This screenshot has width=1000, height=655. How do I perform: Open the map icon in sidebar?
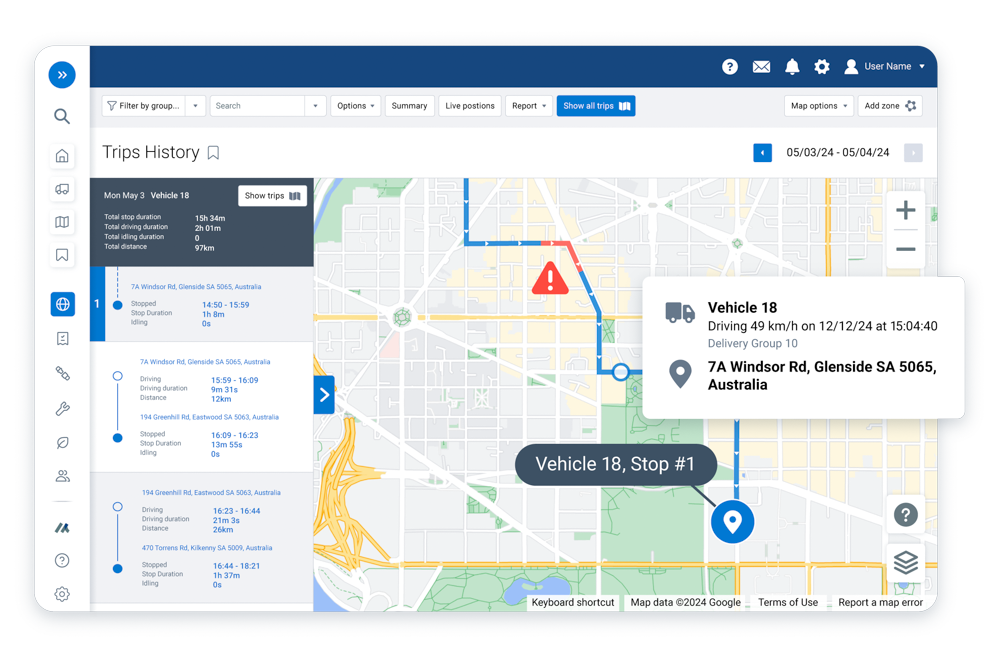[62, 222]
